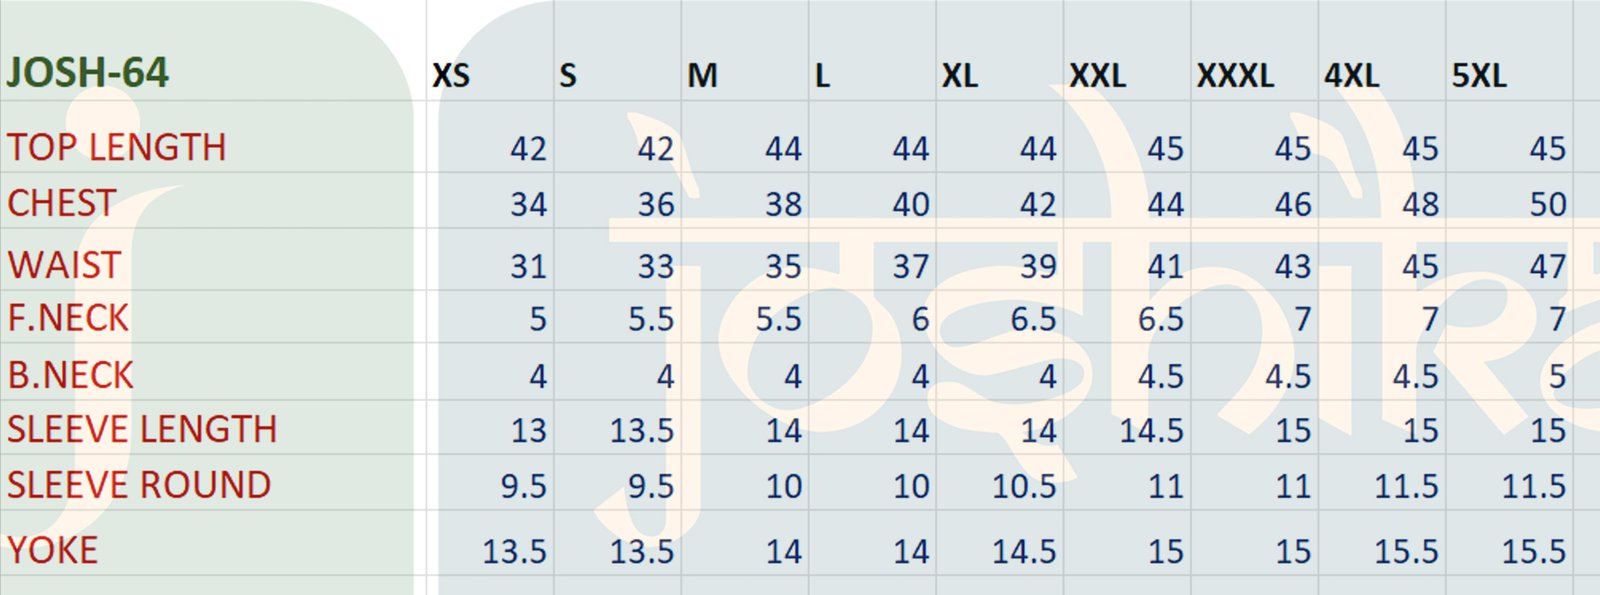Select the XS size column header

point(451,76)
